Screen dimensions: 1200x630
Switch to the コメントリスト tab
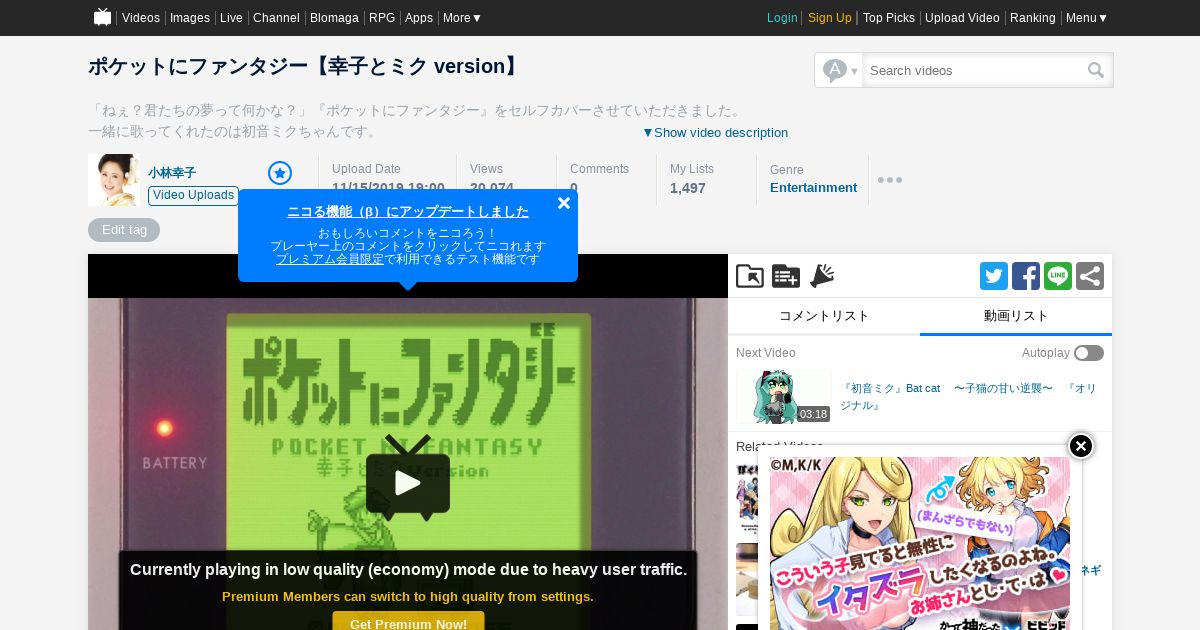824,316
